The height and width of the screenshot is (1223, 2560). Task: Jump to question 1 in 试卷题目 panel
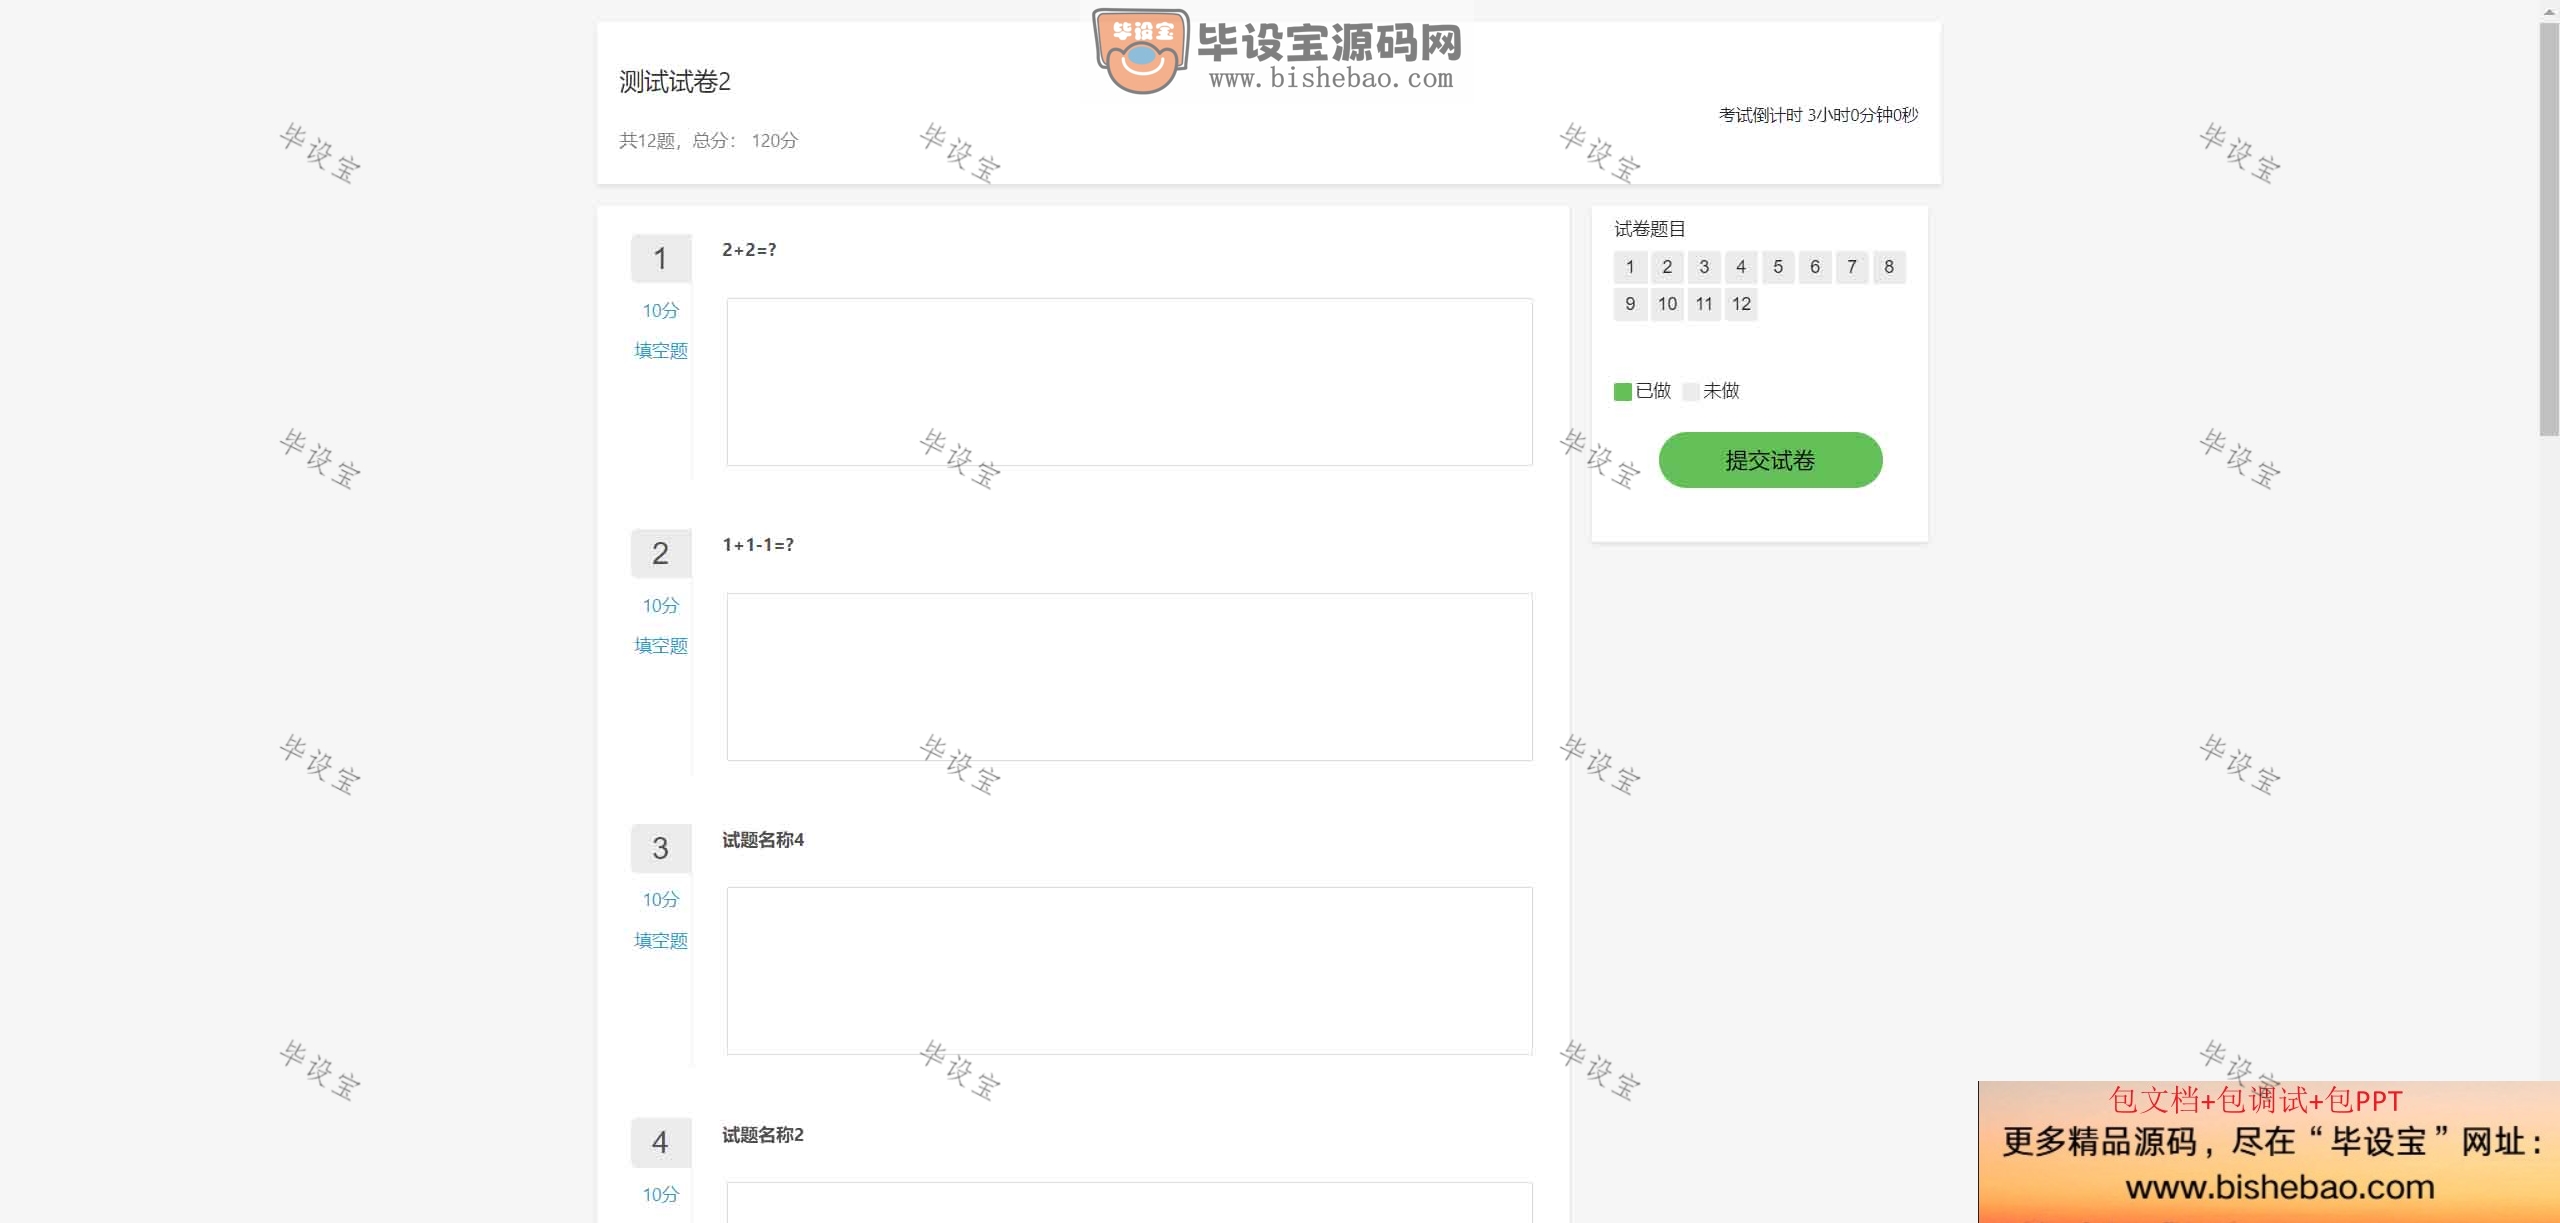1630,267
